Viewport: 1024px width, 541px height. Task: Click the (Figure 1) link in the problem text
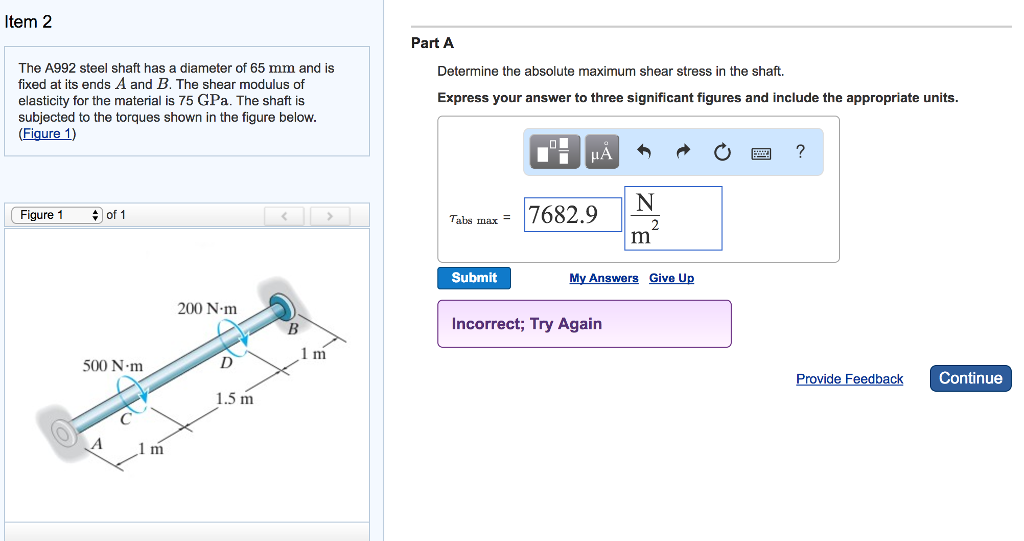[47, 134]
